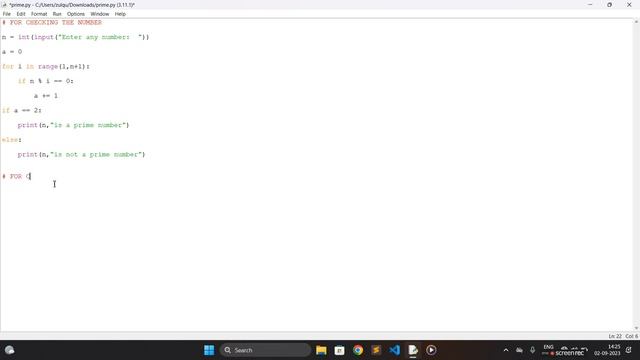Minimize the IDLE window
The width and height of the screenshot is (640, 360).
590,5
